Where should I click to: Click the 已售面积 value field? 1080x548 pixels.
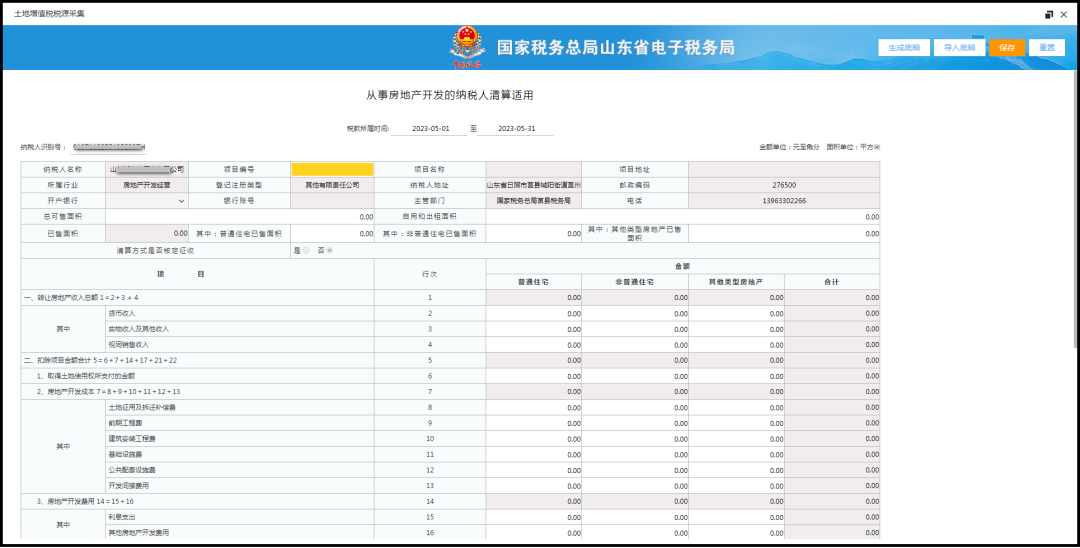pos(147,233)
